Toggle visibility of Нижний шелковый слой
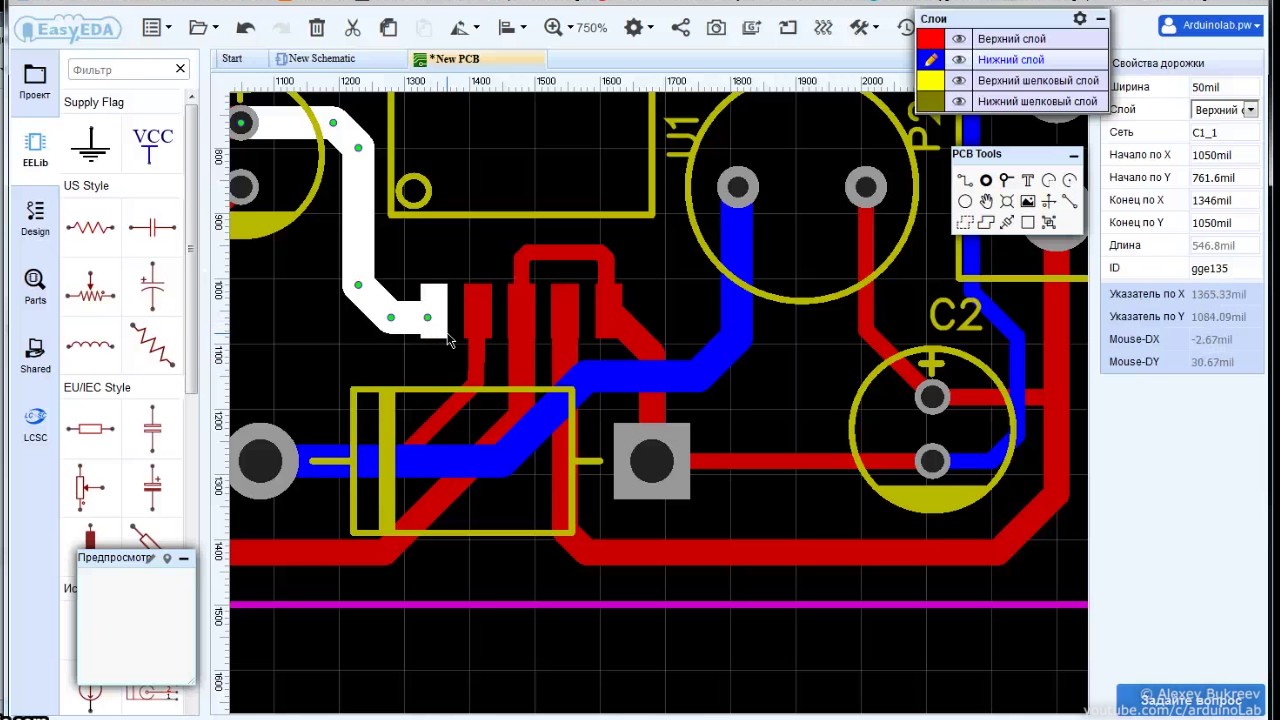The height and width of the screenshot is (720, 1280). [958, 102]
